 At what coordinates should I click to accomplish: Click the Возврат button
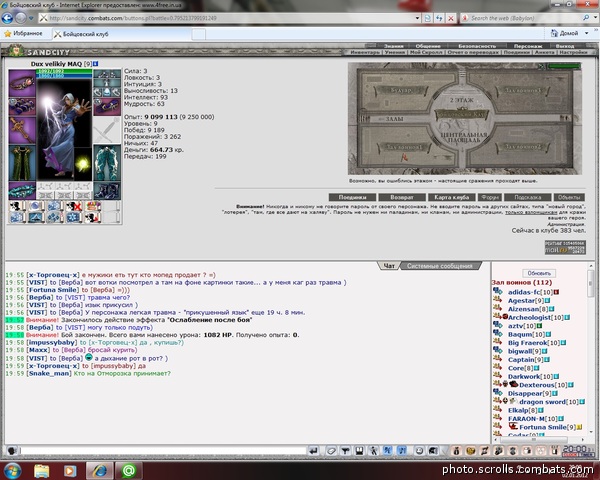402,198
